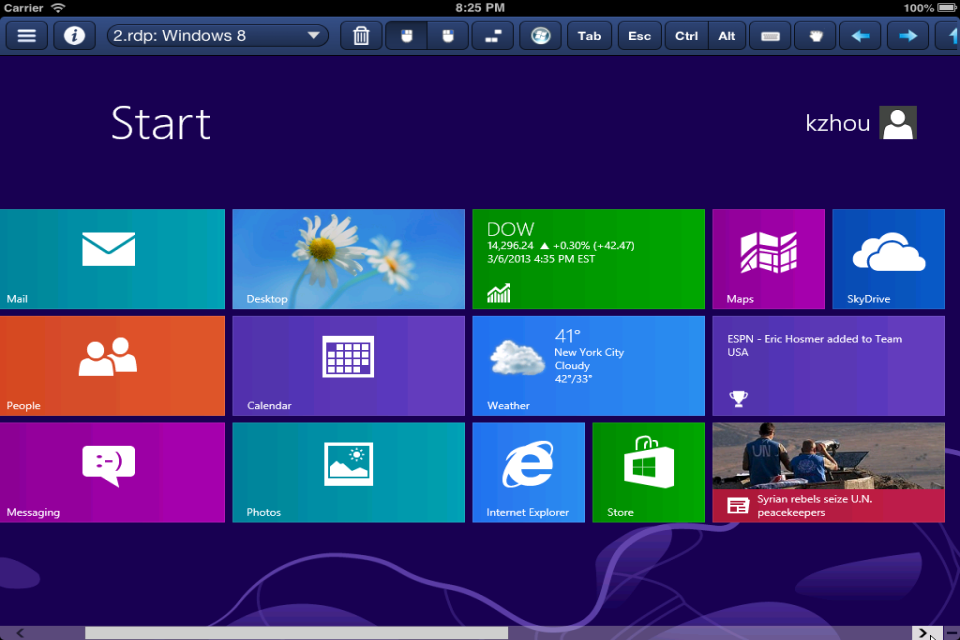Open the SkyDrive tile
960x640 pixels.
888,259
